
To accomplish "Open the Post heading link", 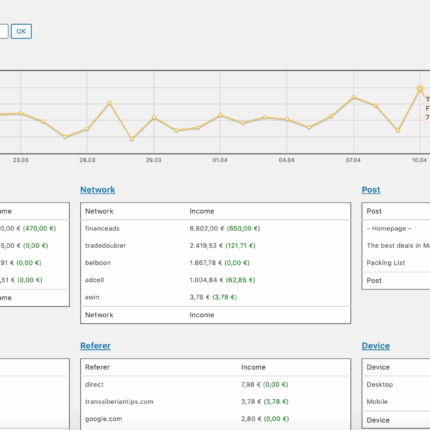I will coord(371,190).
